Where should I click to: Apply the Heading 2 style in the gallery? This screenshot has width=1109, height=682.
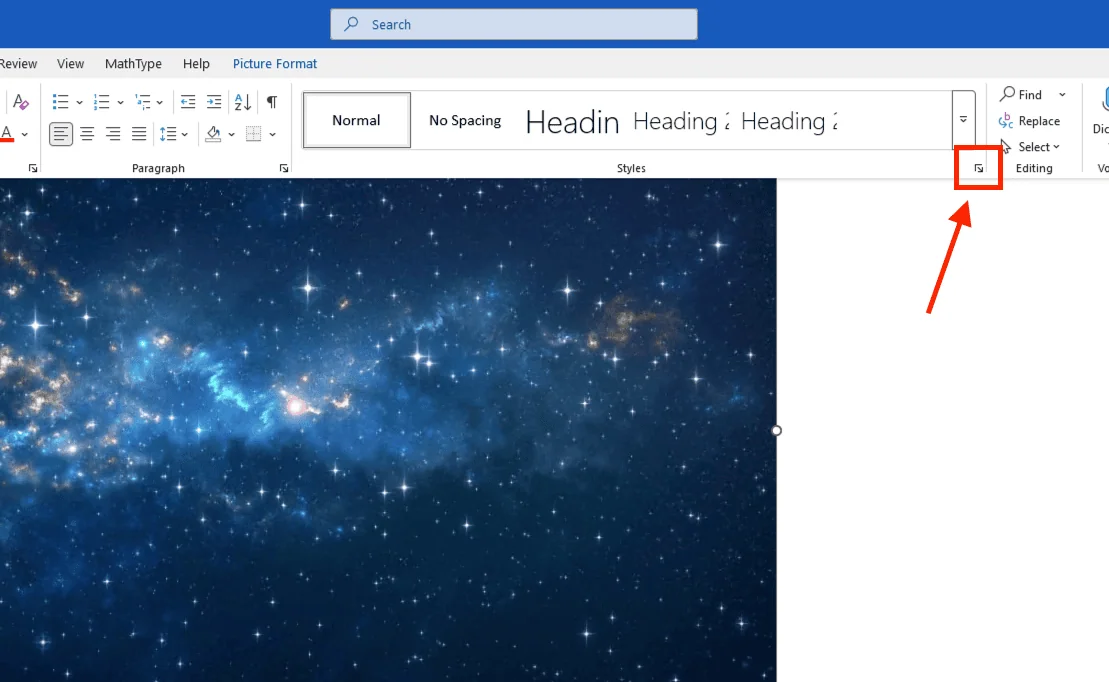click(x=680, y=122)
